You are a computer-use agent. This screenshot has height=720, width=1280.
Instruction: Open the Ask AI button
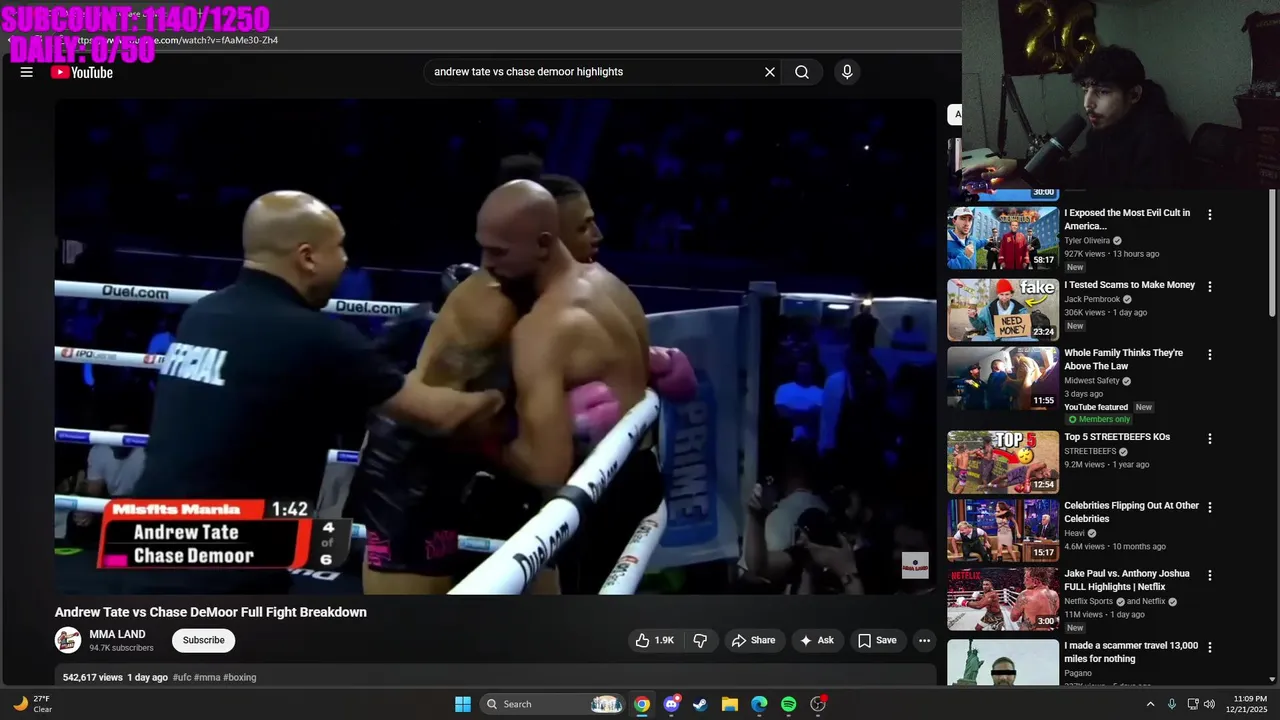pyautogui.click(x=816, y=640)
